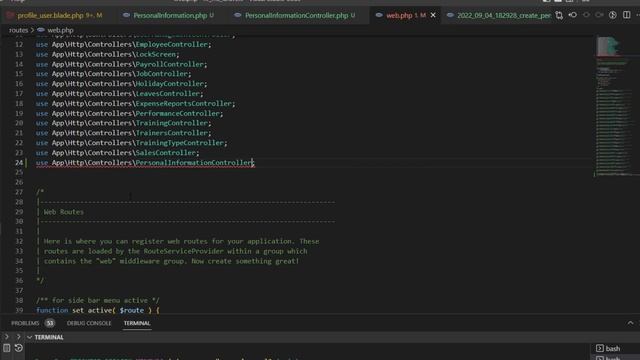Click the blade icon on profile_user tab
640x360 pixels.
click(x=10, y=16)
